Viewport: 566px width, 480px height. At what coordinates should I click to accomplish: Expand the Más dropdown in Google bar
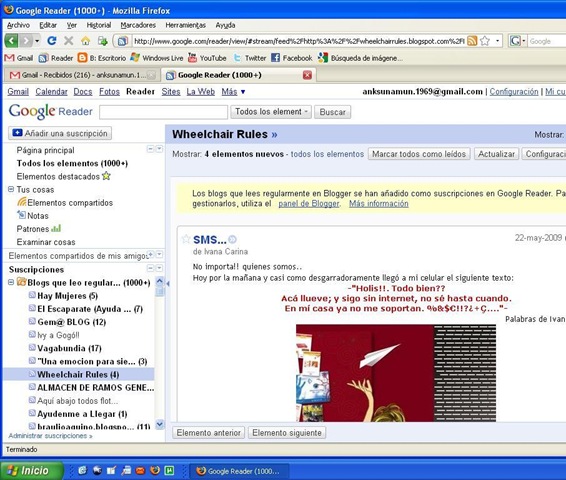coord(233,92)
